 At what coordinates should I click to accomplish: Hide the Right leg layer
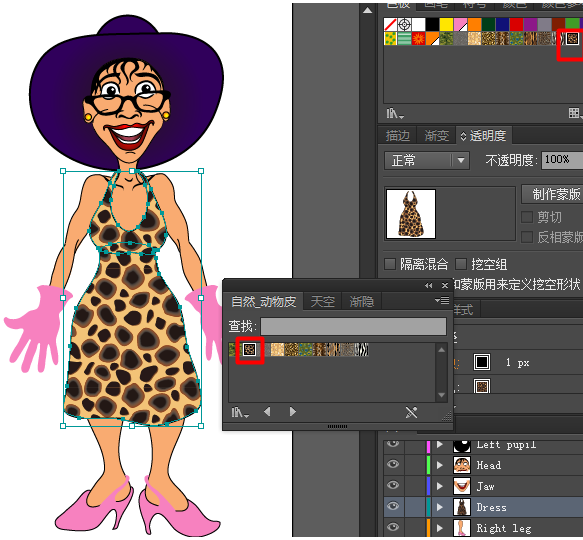coord(393,527)
